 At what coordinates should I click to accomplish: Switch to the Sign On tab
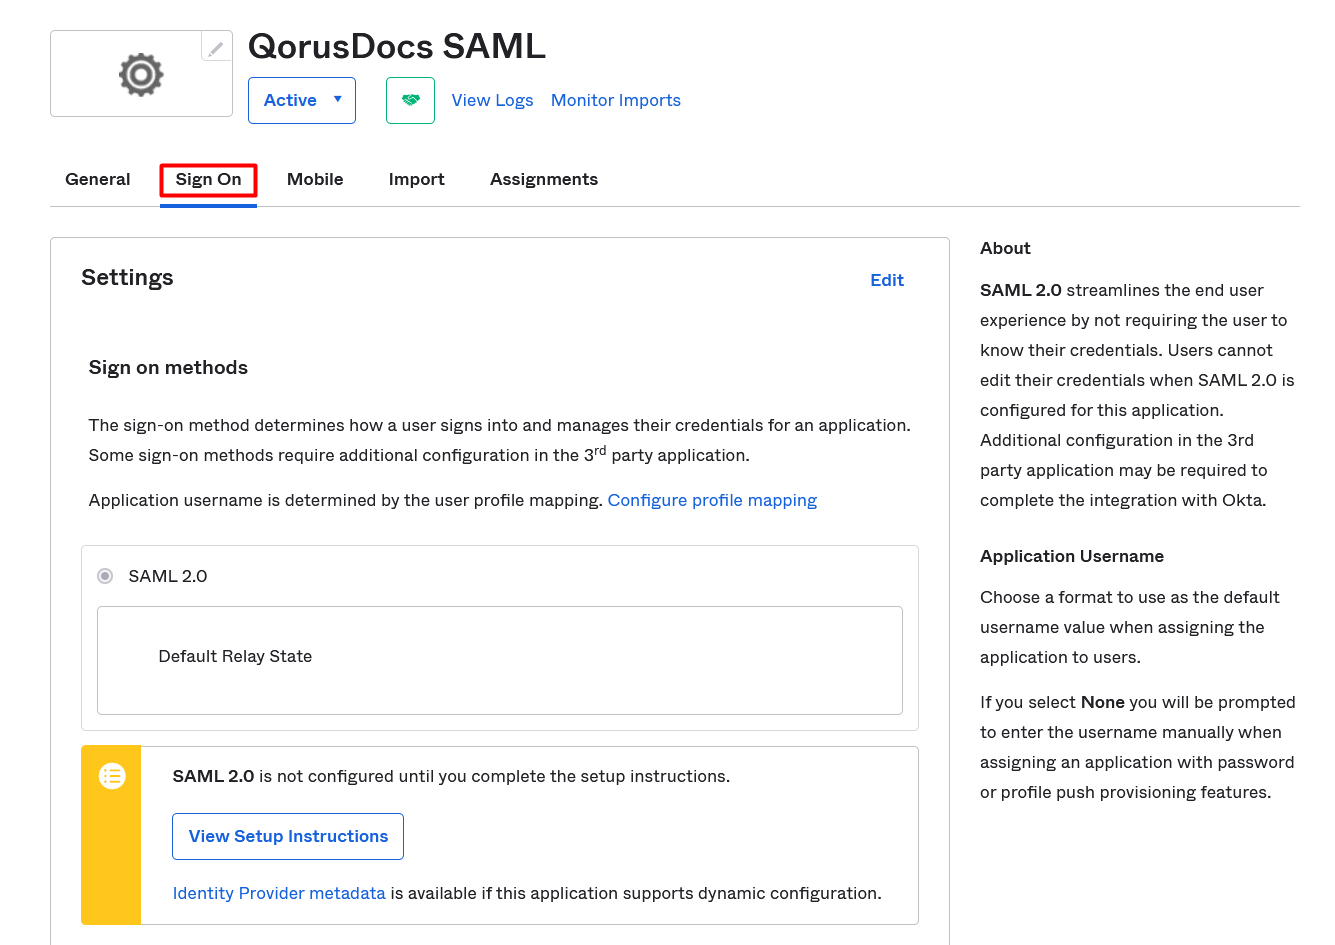click(208, 179)
